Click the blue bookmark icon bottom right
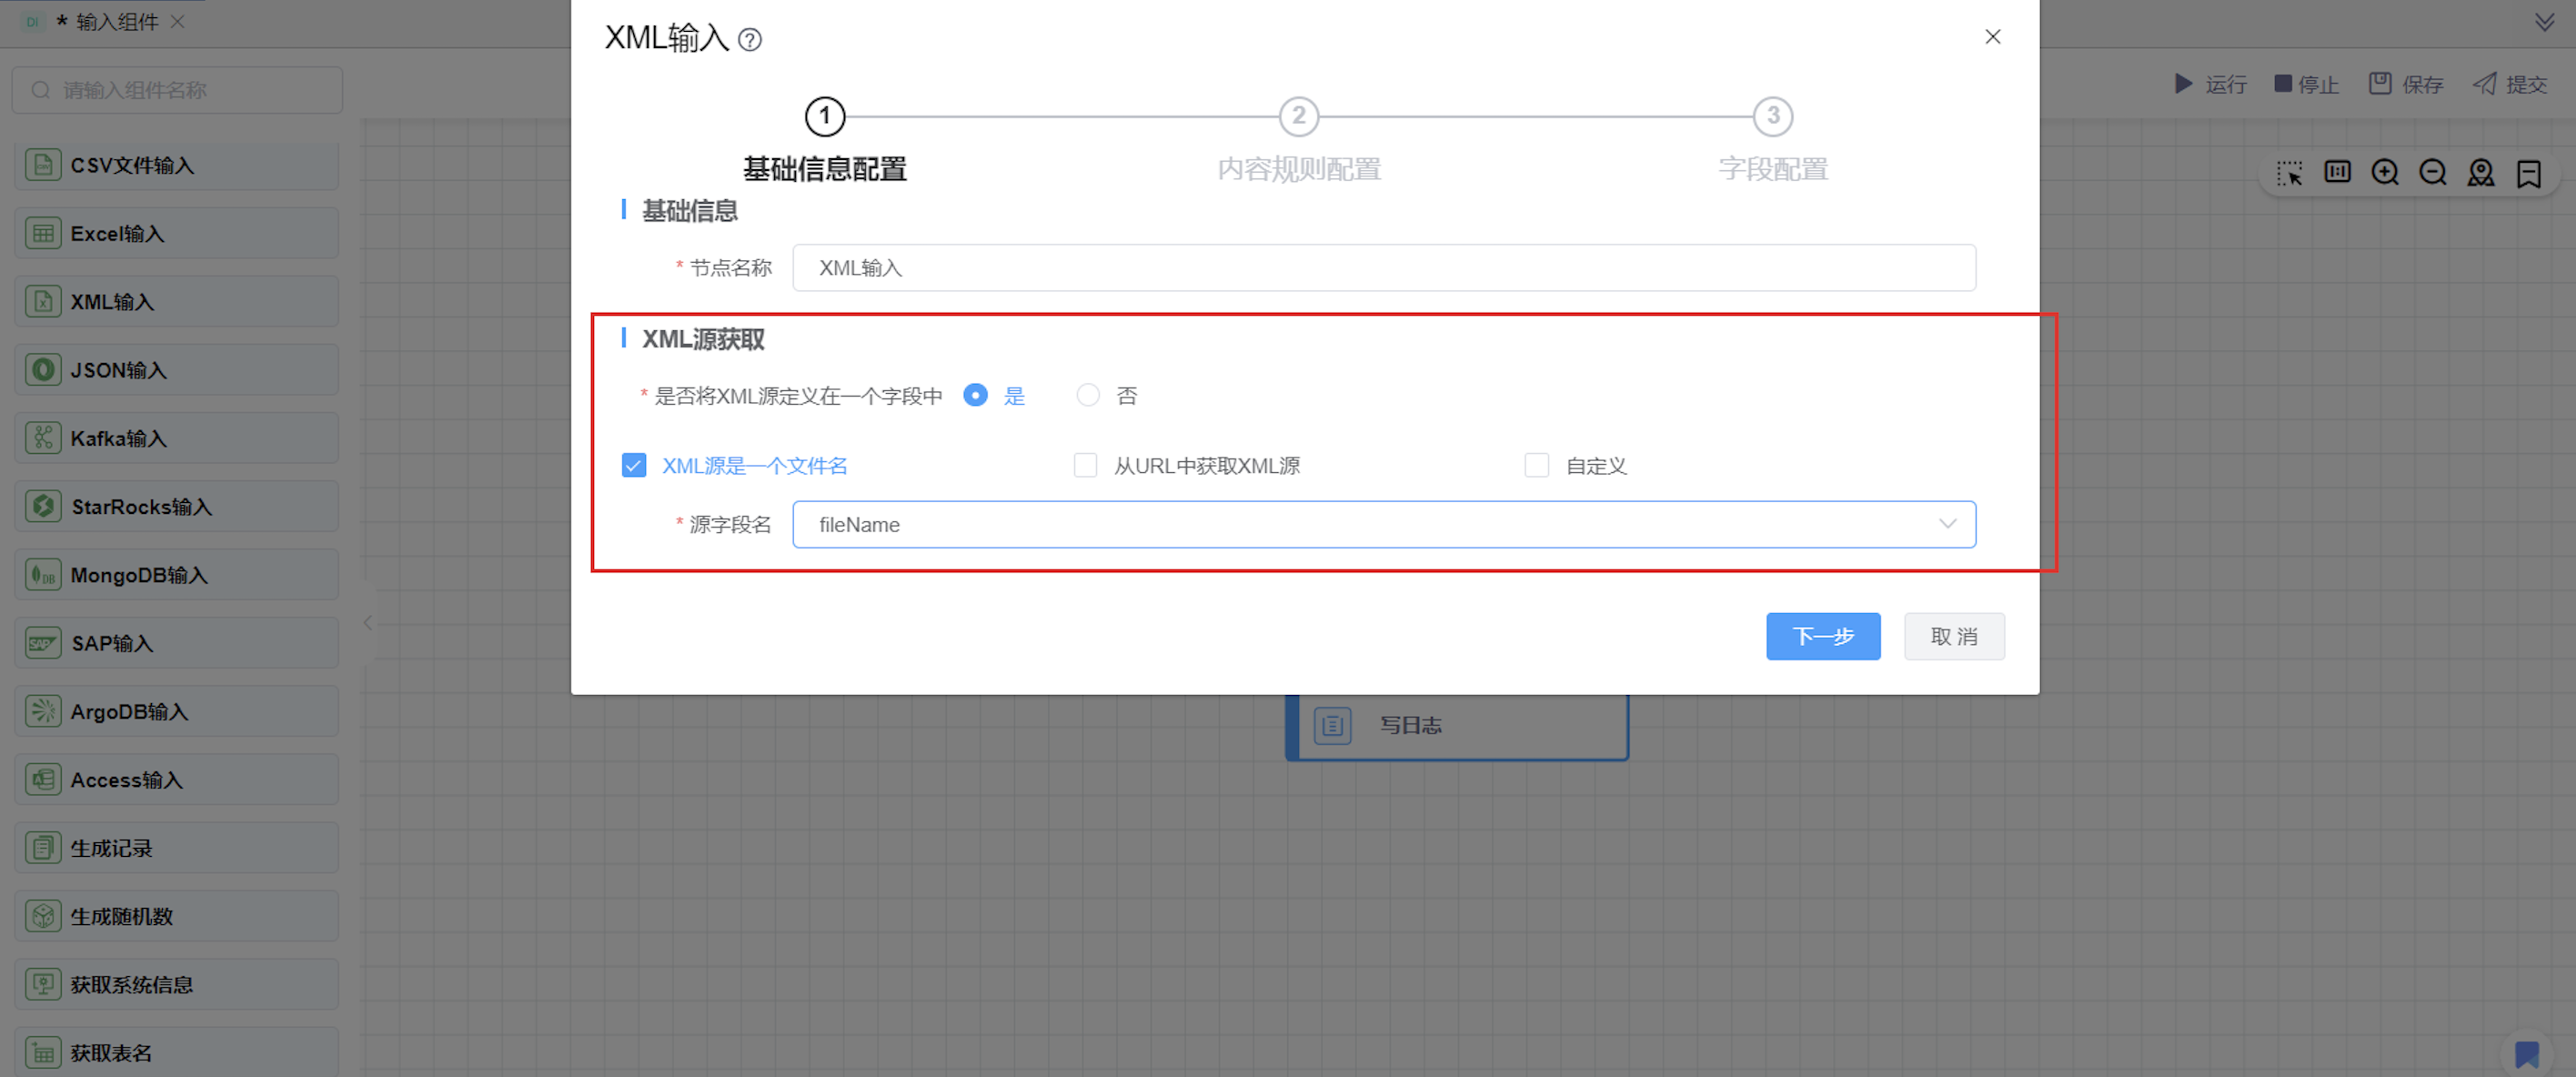The height and width of the screenshot is (1077, 2576). tap(2526, 1053)
